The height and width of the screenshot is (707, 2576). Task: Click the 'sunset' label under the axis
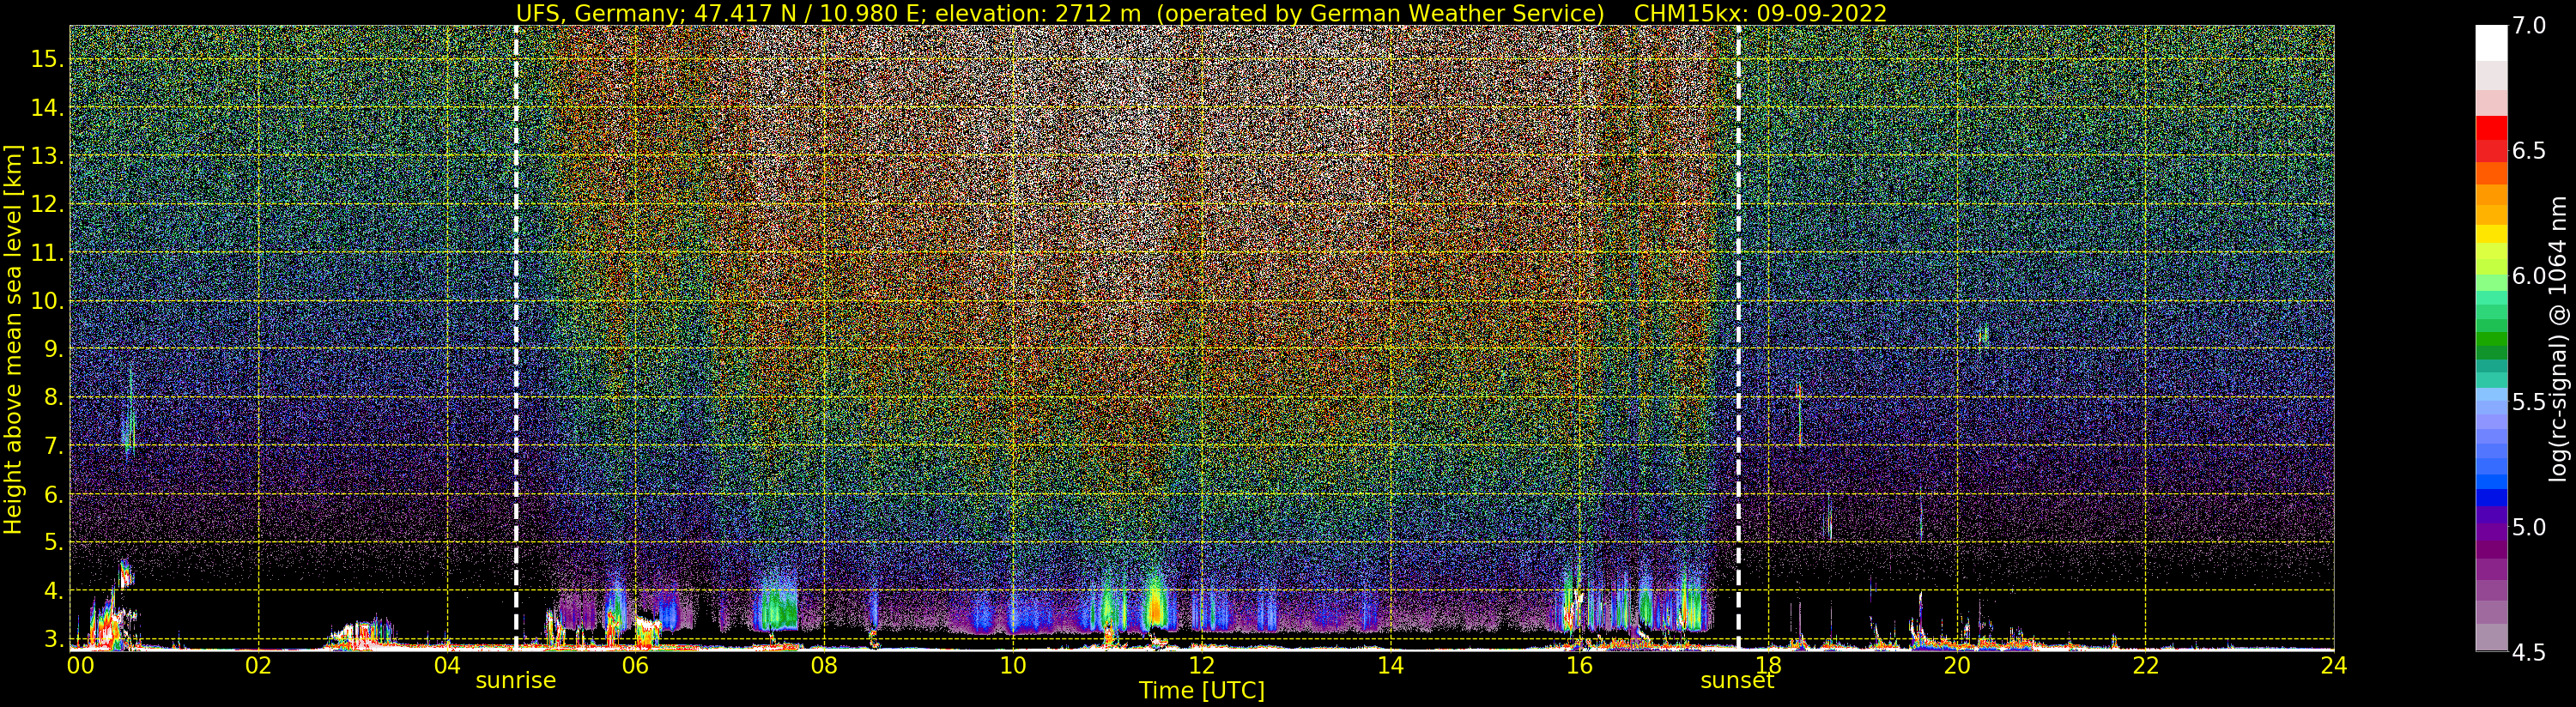(1737, 681)
